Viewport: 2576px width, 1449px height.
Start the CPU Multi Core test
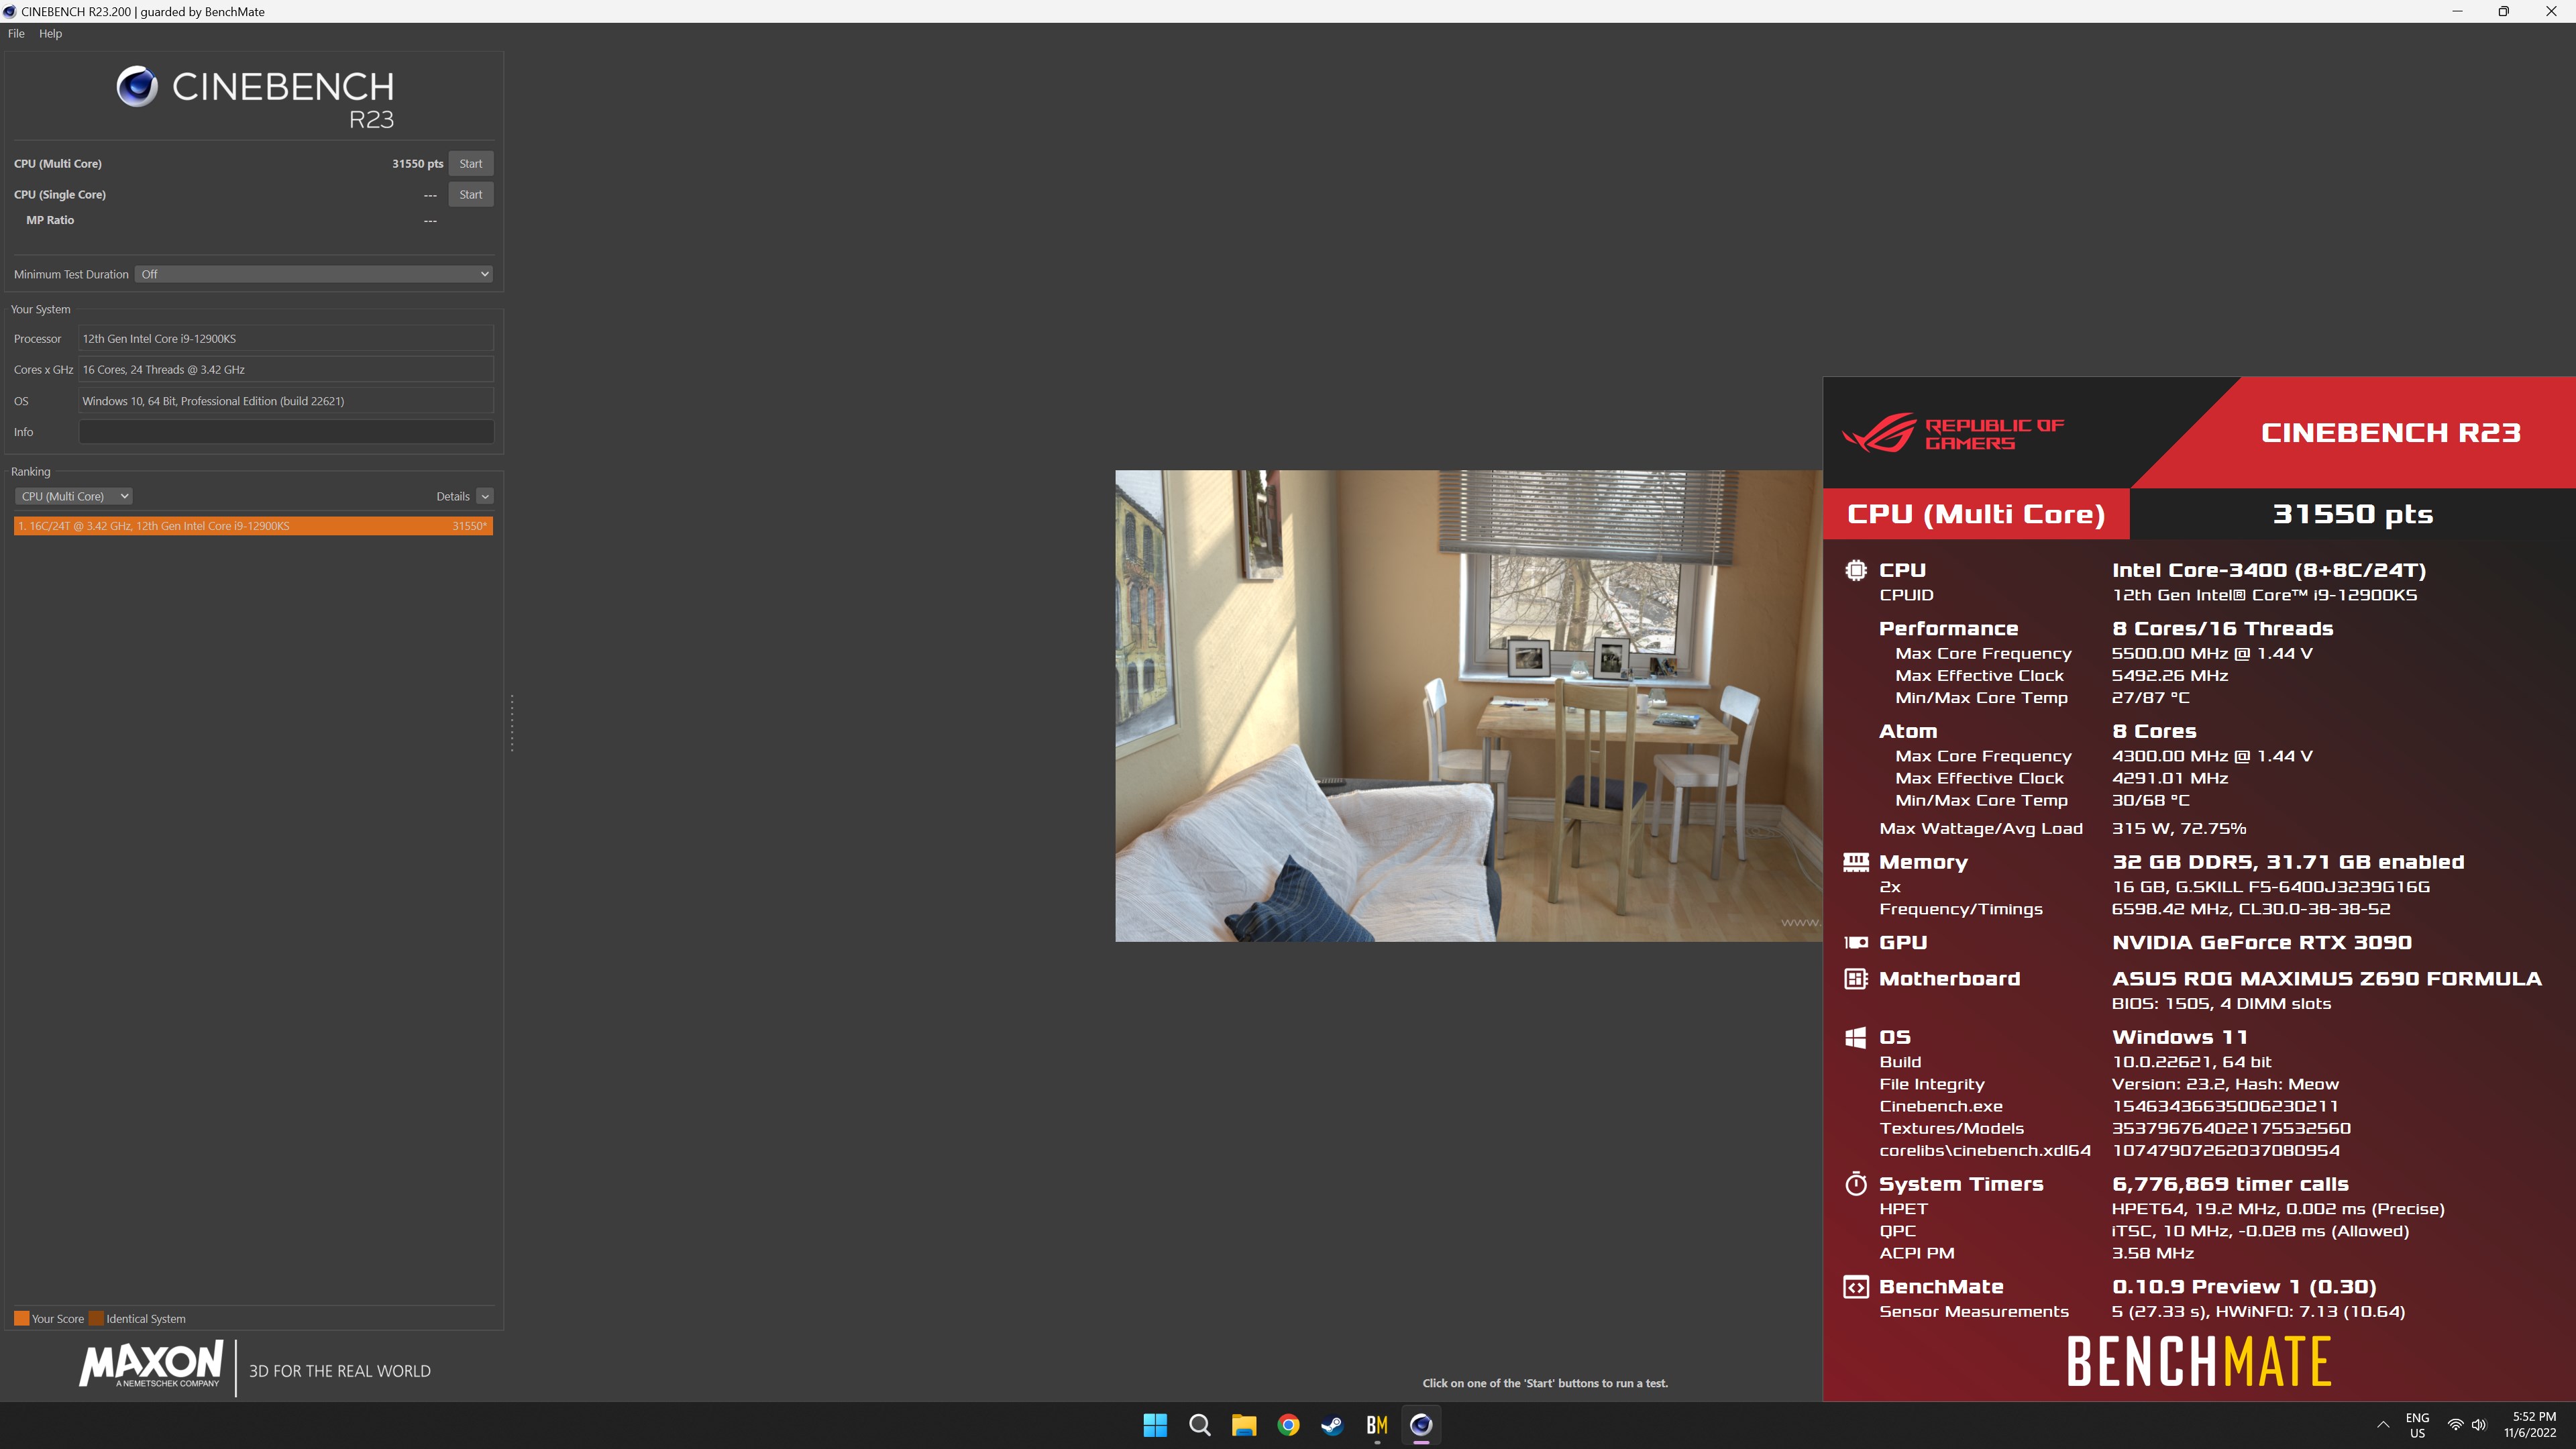(470, 163)
